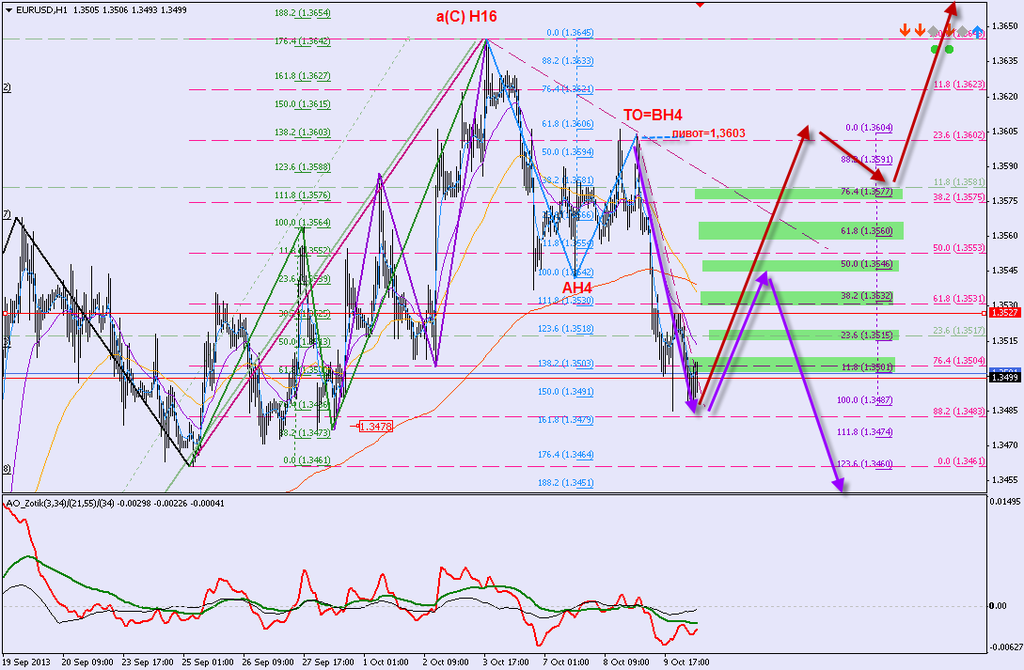Select blue Fibonacci label 150.0 (1.3491)
Viewport: 1024px width, 670px height.
pyautogui.click(x=566, y=392)
